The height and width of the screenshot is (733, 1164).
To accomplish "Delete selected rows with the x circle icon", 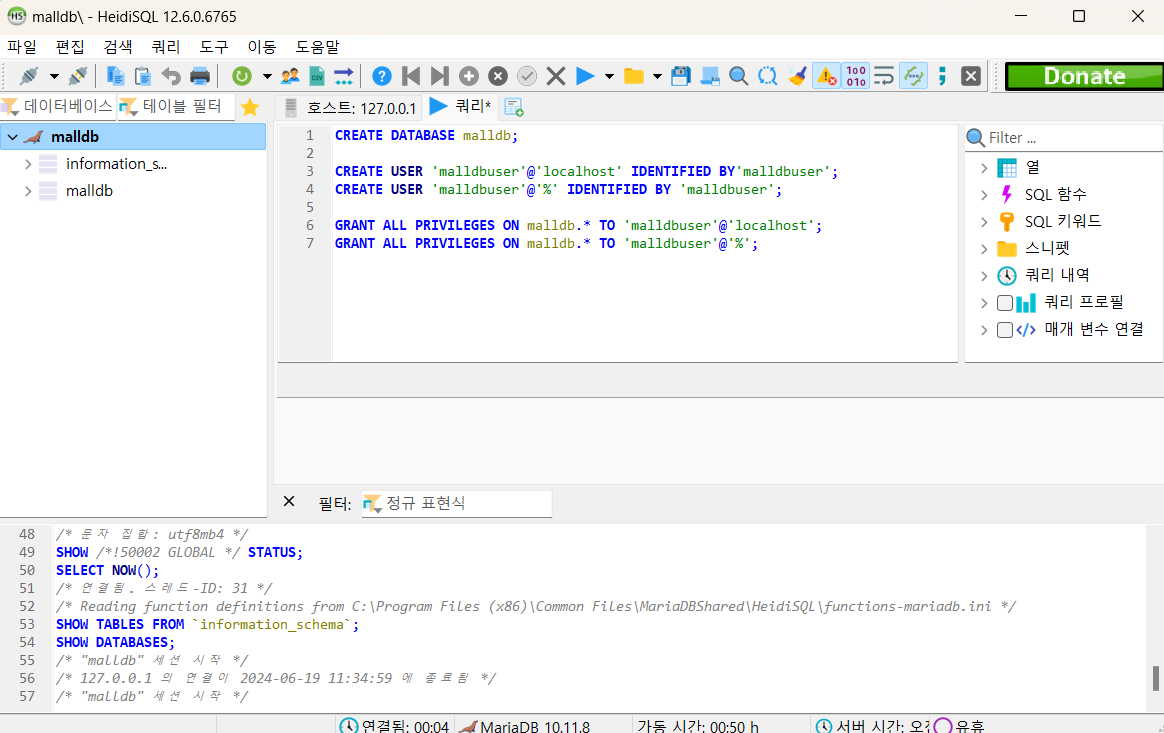I will point(498,76).
